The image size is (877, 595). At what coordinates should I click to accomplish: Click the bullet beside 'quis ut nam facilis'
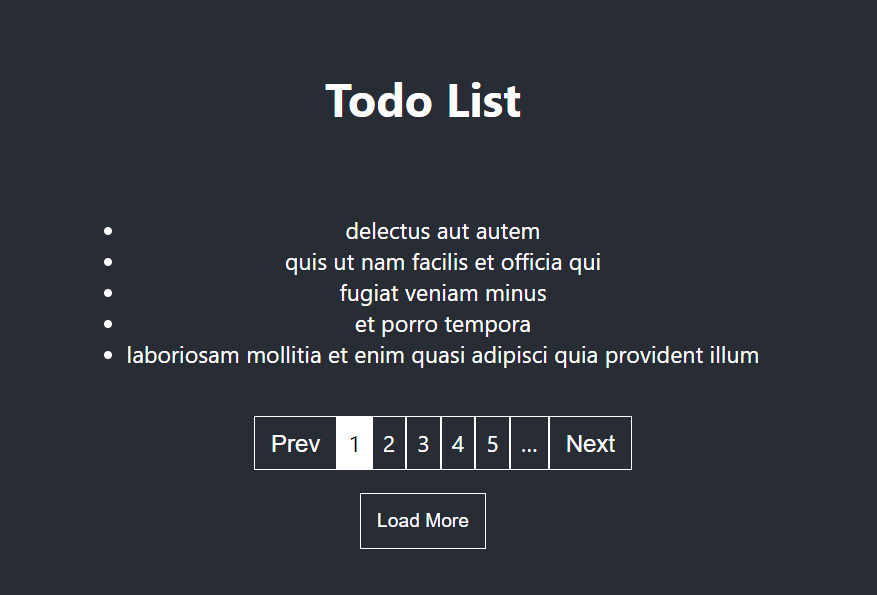tap(108, 262)
